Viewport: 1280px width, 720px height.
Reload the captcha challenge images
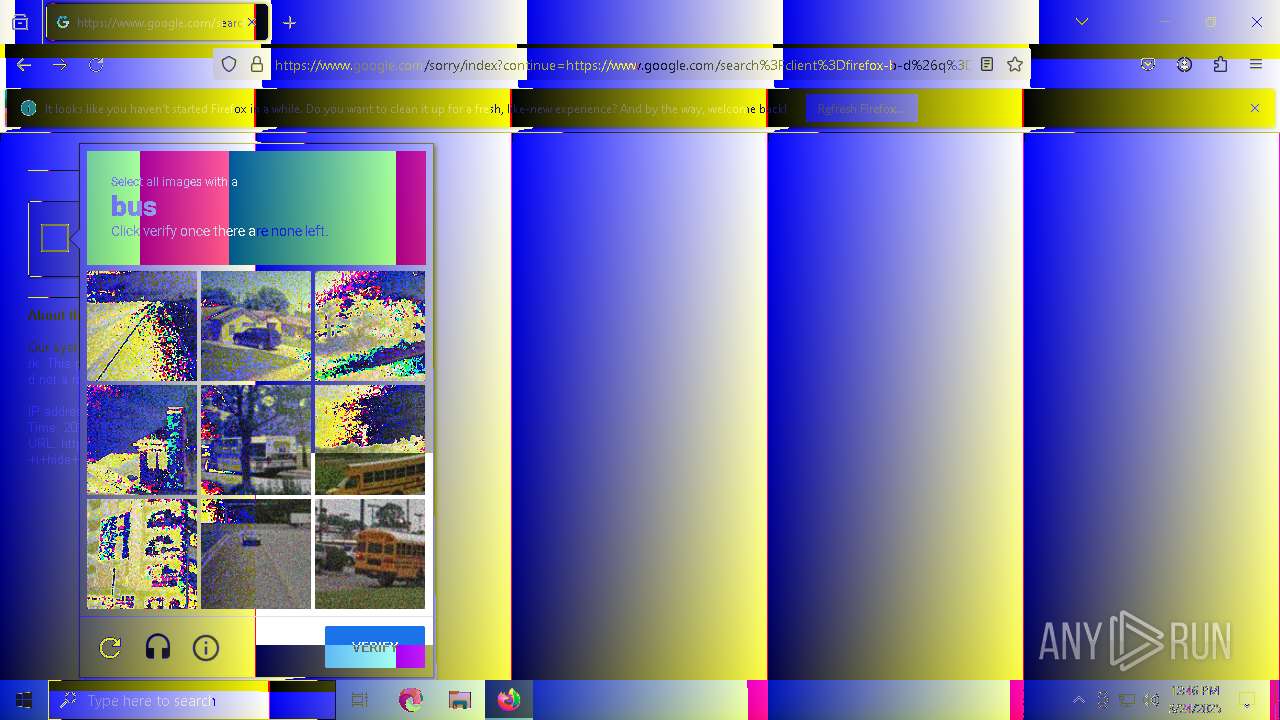tap(110, 648)
